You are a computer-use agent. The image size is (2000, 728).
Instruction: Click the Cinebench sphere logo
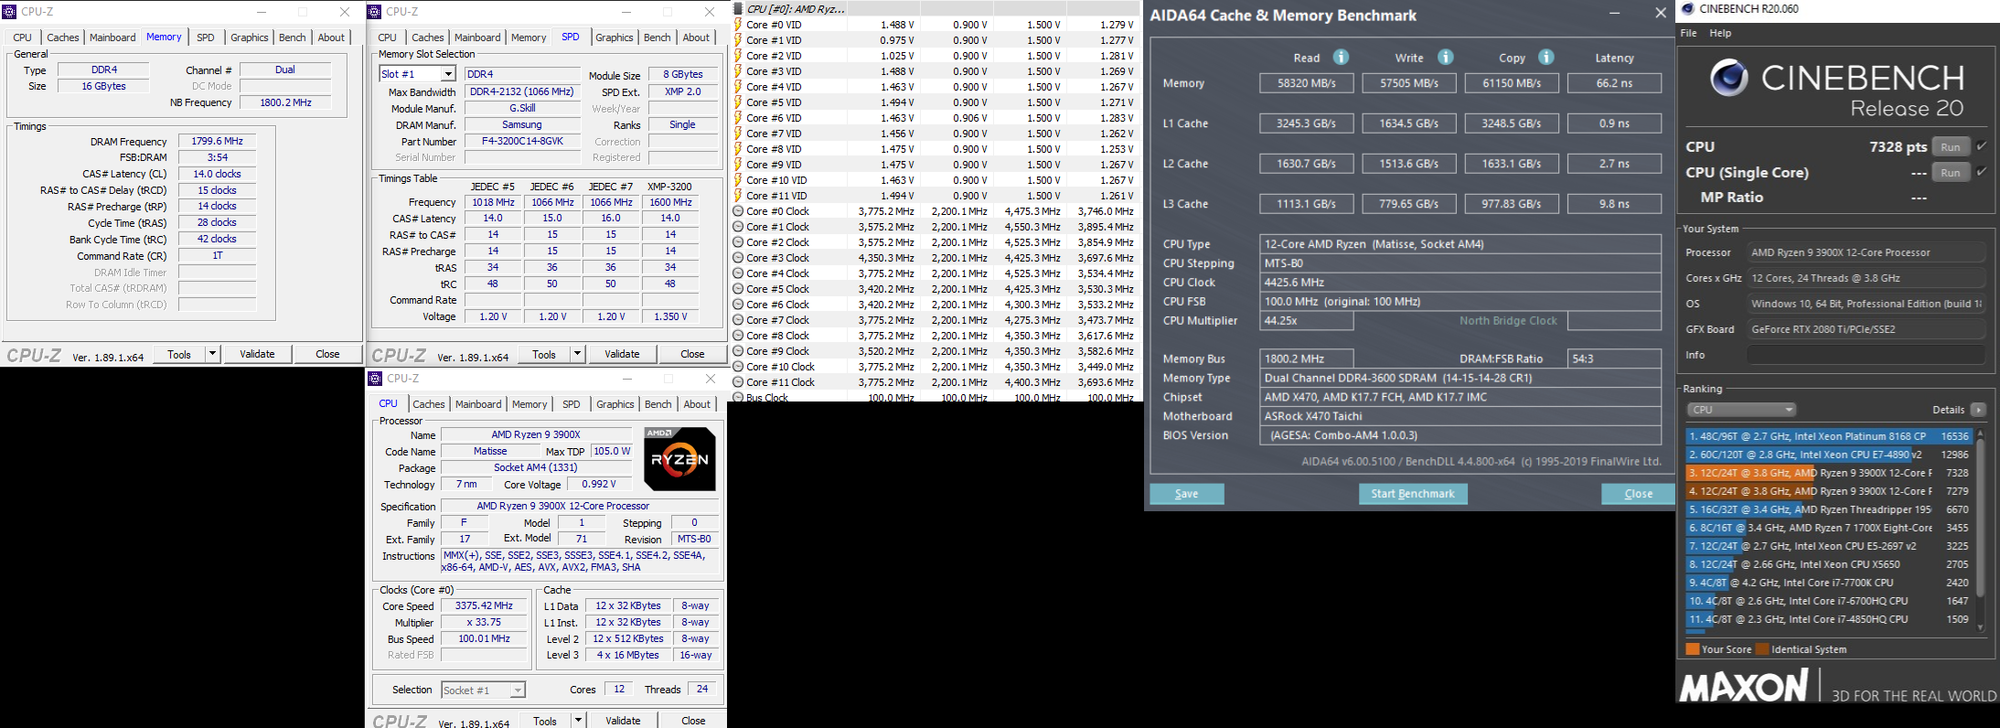1729,78
